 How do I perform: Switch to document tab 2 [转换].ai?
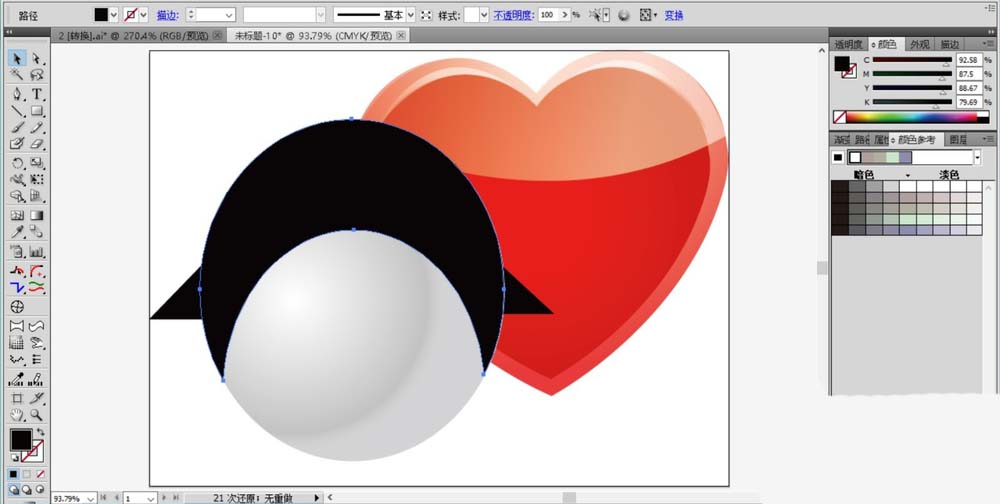click(133, 36)
